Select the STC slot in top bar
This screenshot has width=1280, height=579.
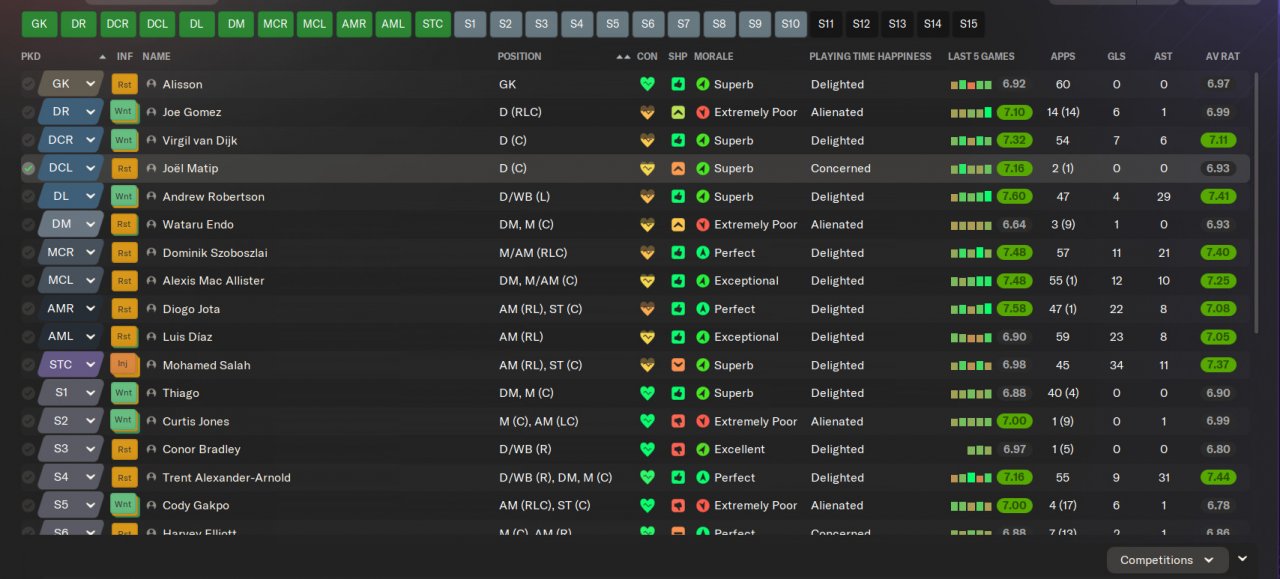pos(431,23)
